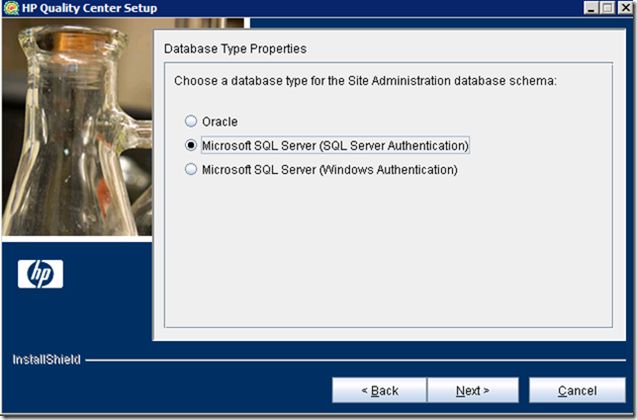Click the Oracle option label text
This screenshot has width=637, height=420.
pyautogui.click(x=220, y=121)
